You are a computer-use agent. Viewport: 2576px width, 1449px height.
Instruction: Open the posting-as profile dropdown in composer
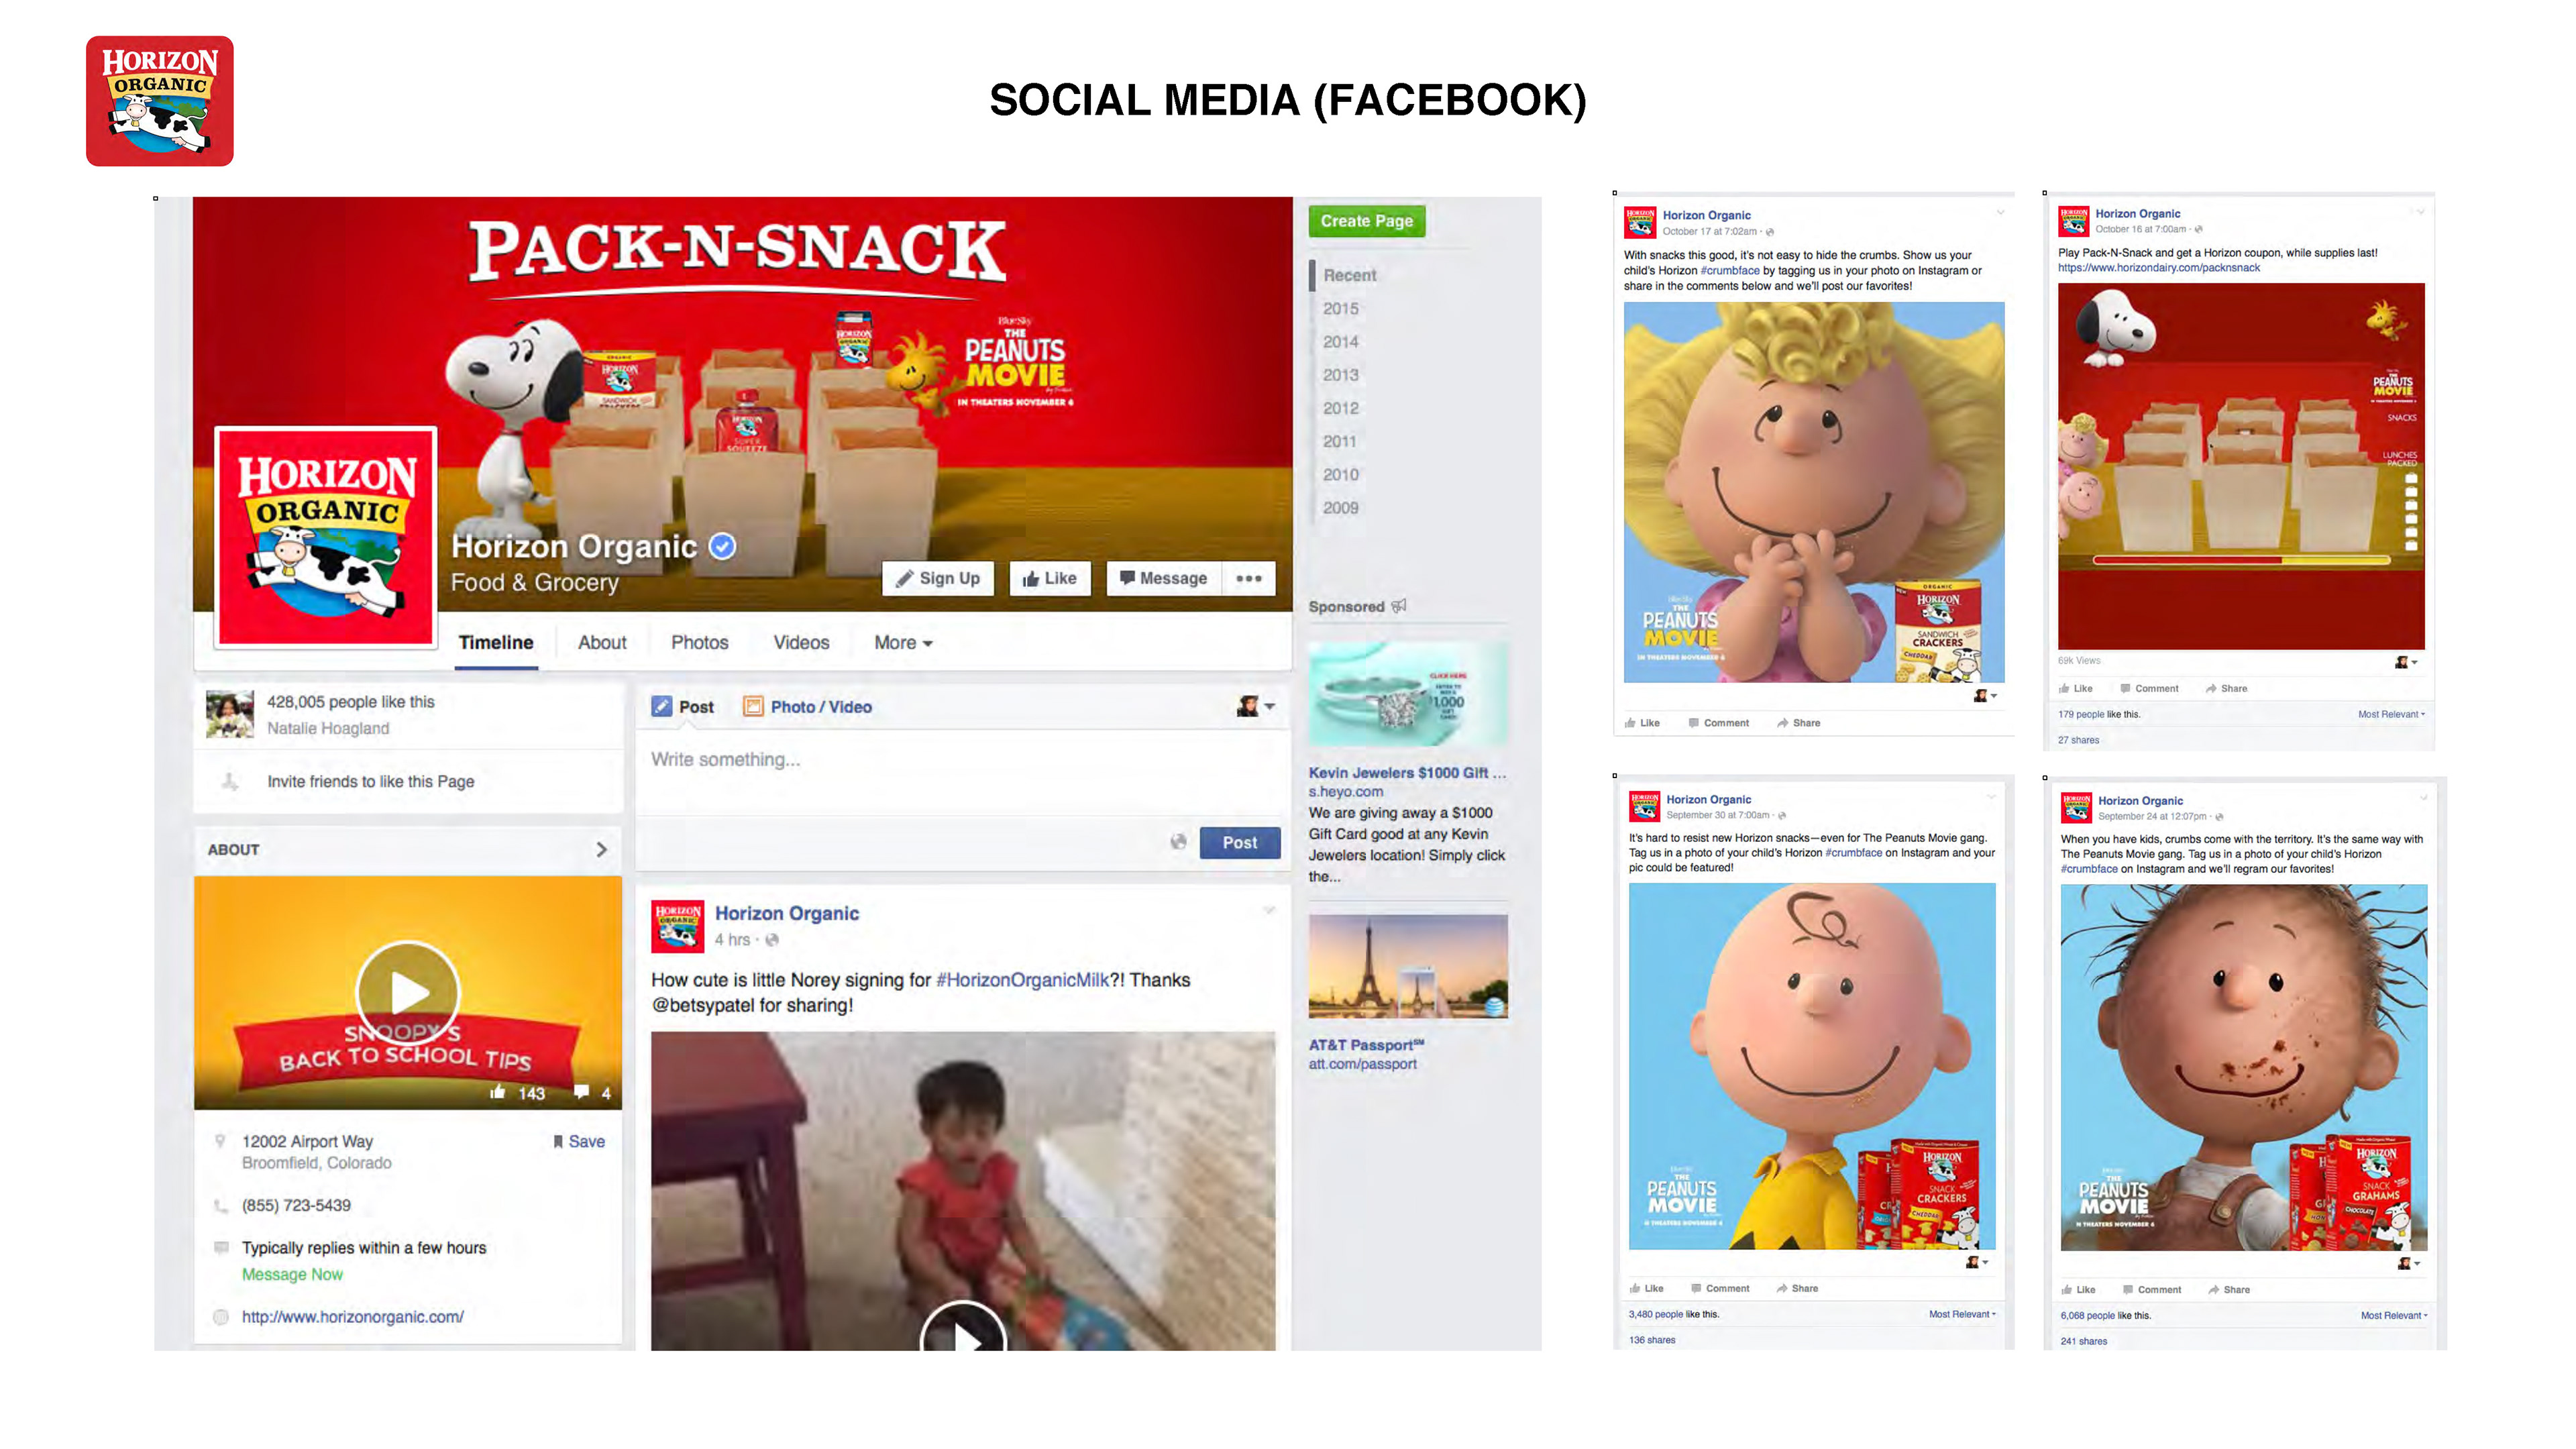pyautogui.click(x=1255, y=706)
